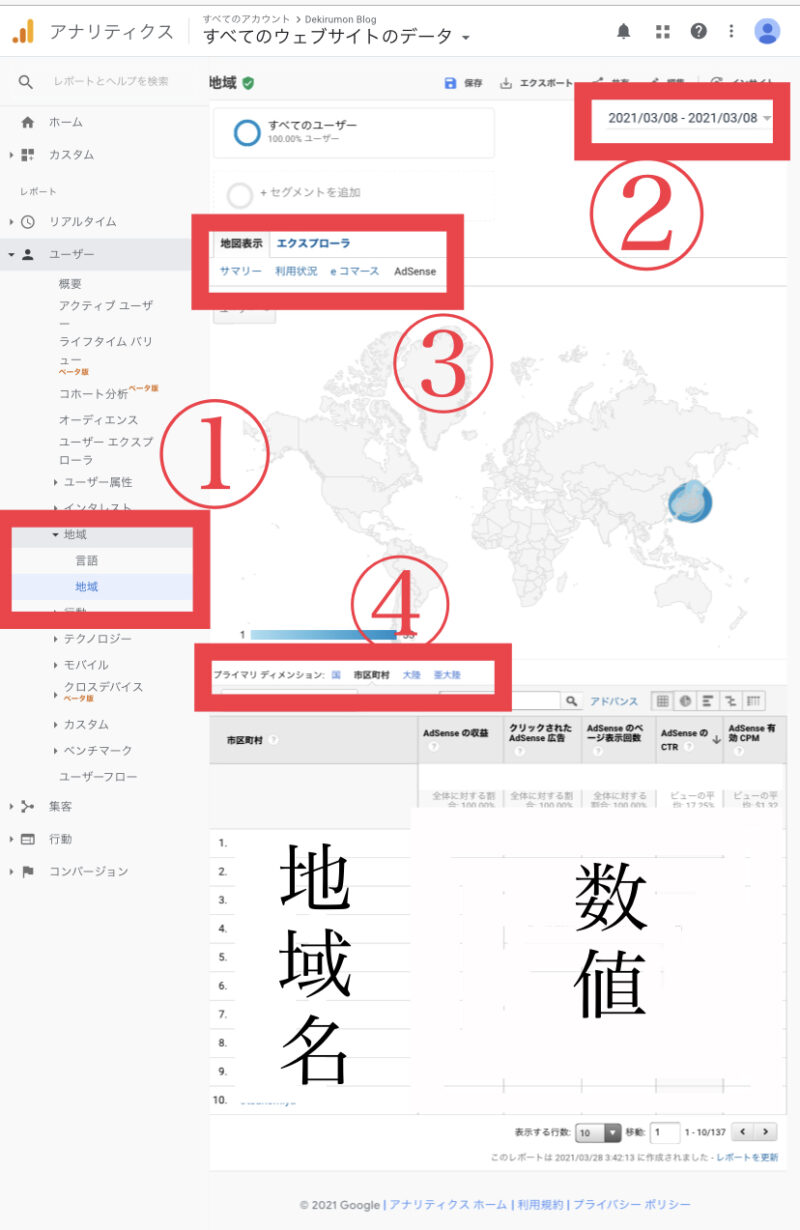Open ユーザーフロー in the sidebar
This screenshot has height=1230, width=800.
pos(98,777)
